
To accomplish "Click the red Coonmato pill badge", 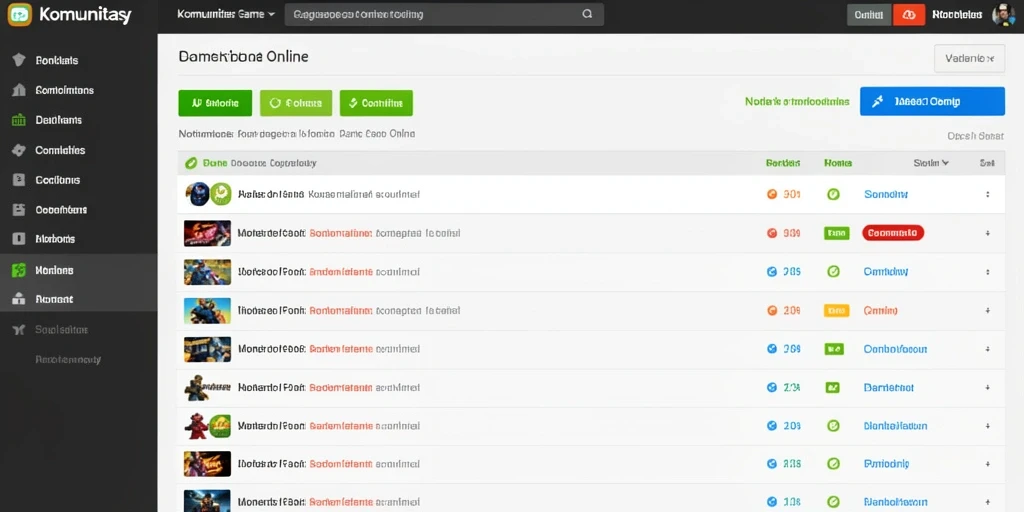I will 893,232.
